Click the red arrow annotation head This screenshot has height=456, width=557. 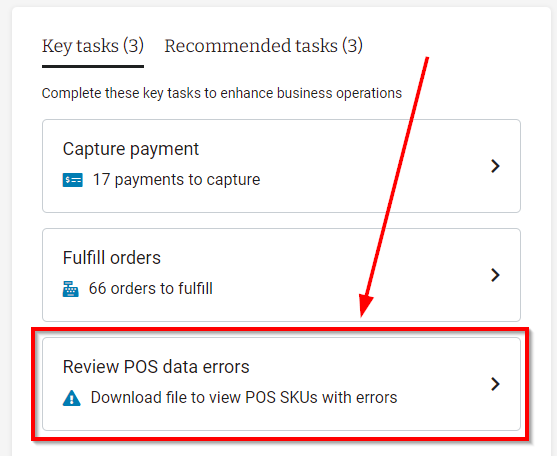[365, 306]
